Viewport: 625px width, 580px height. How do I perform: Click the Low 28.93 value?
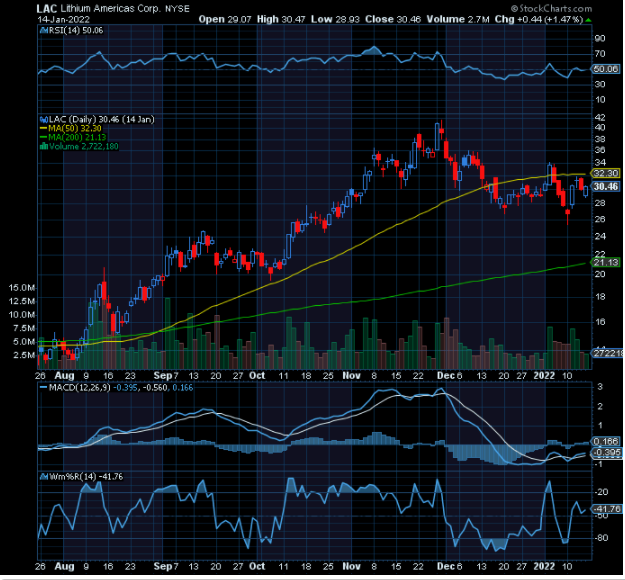[x=335, y=19]
